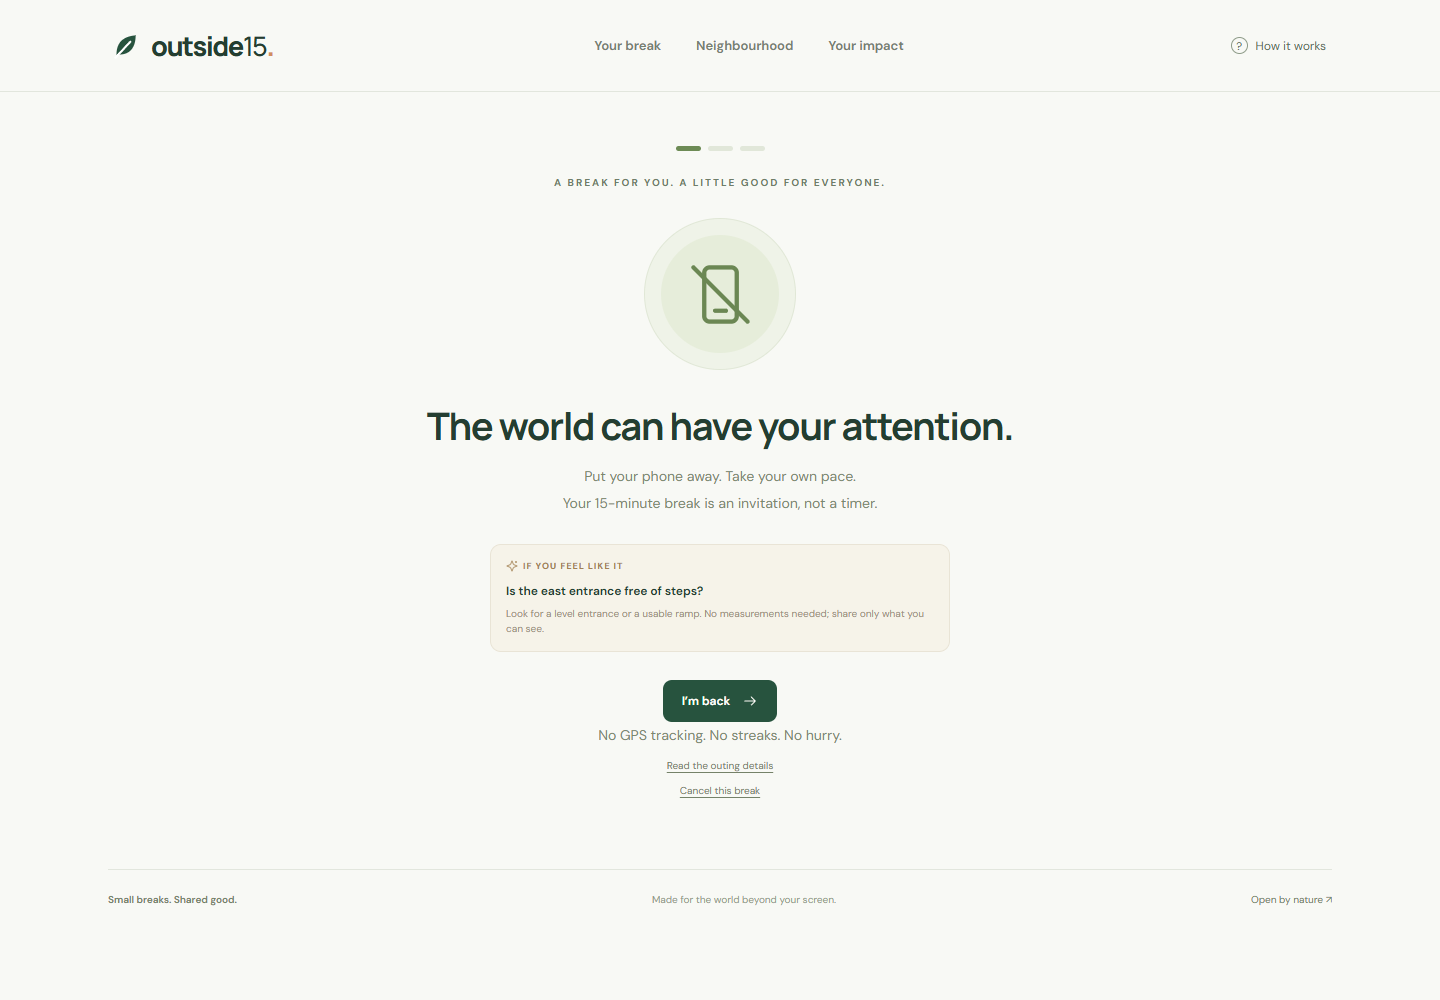The image size is (1440, 1000).
Task: Open the Your impact page
Action: (x=866, y=46)
